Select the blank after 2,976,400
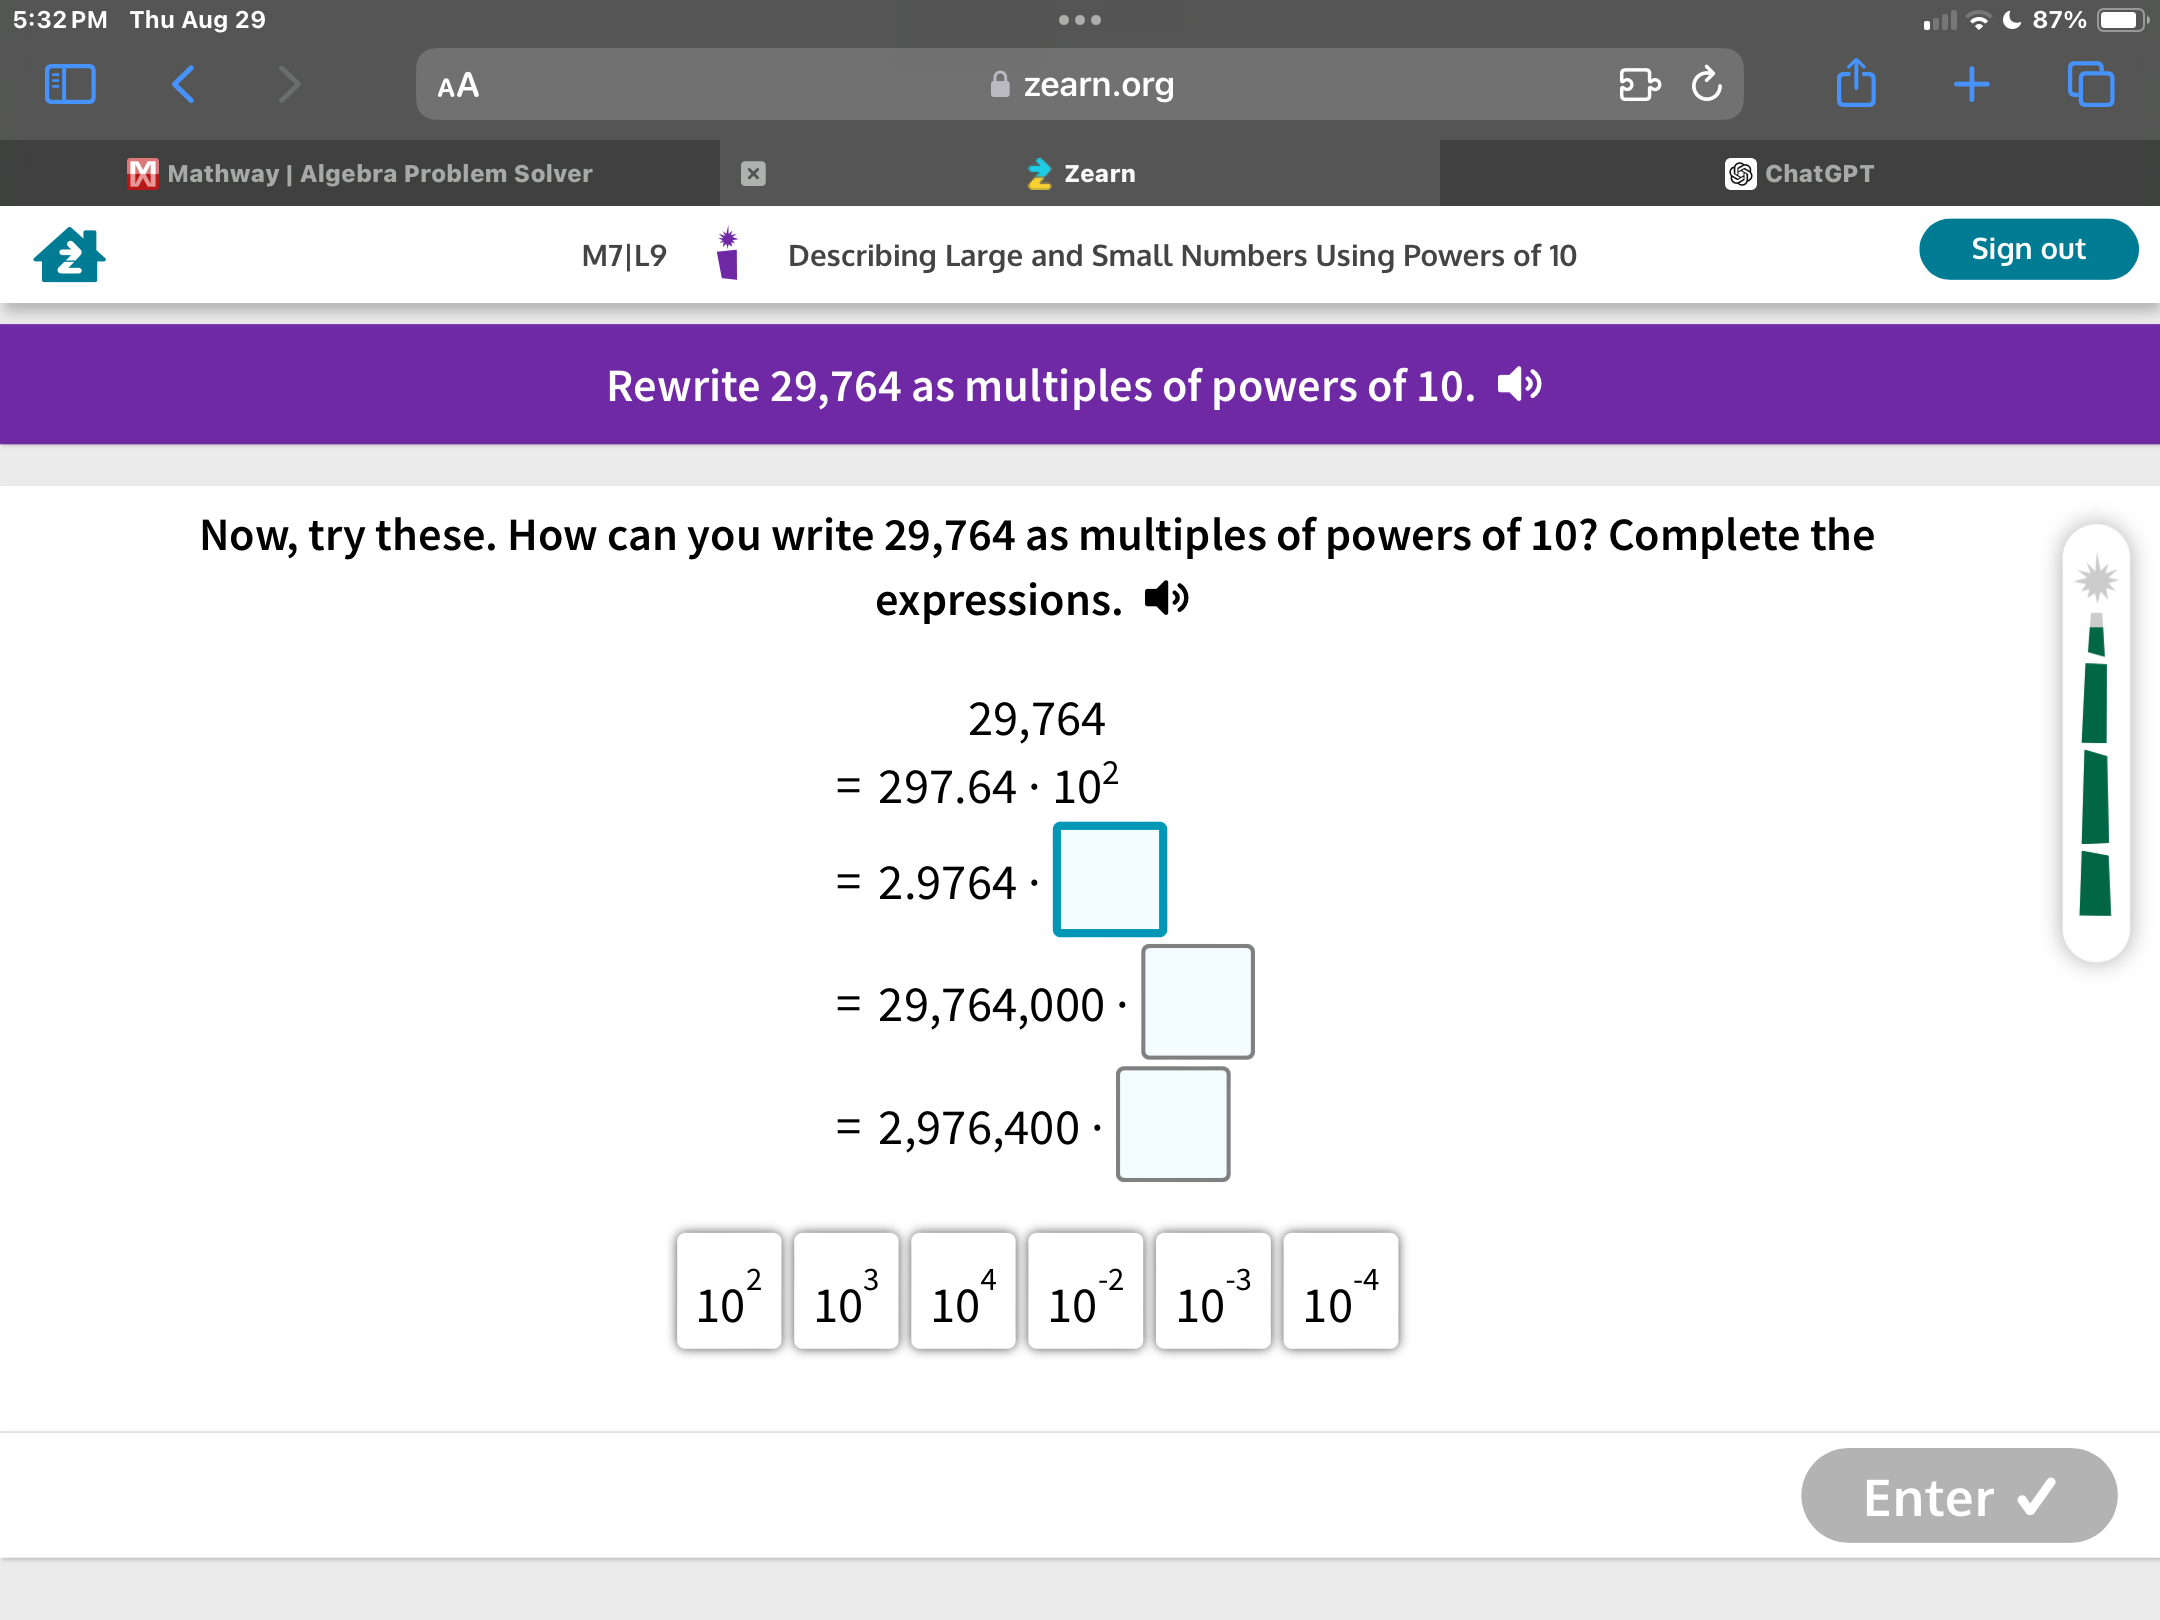This screenshot has width=2160, height=1620. pyautogui.click(x=1173, y=1124)
